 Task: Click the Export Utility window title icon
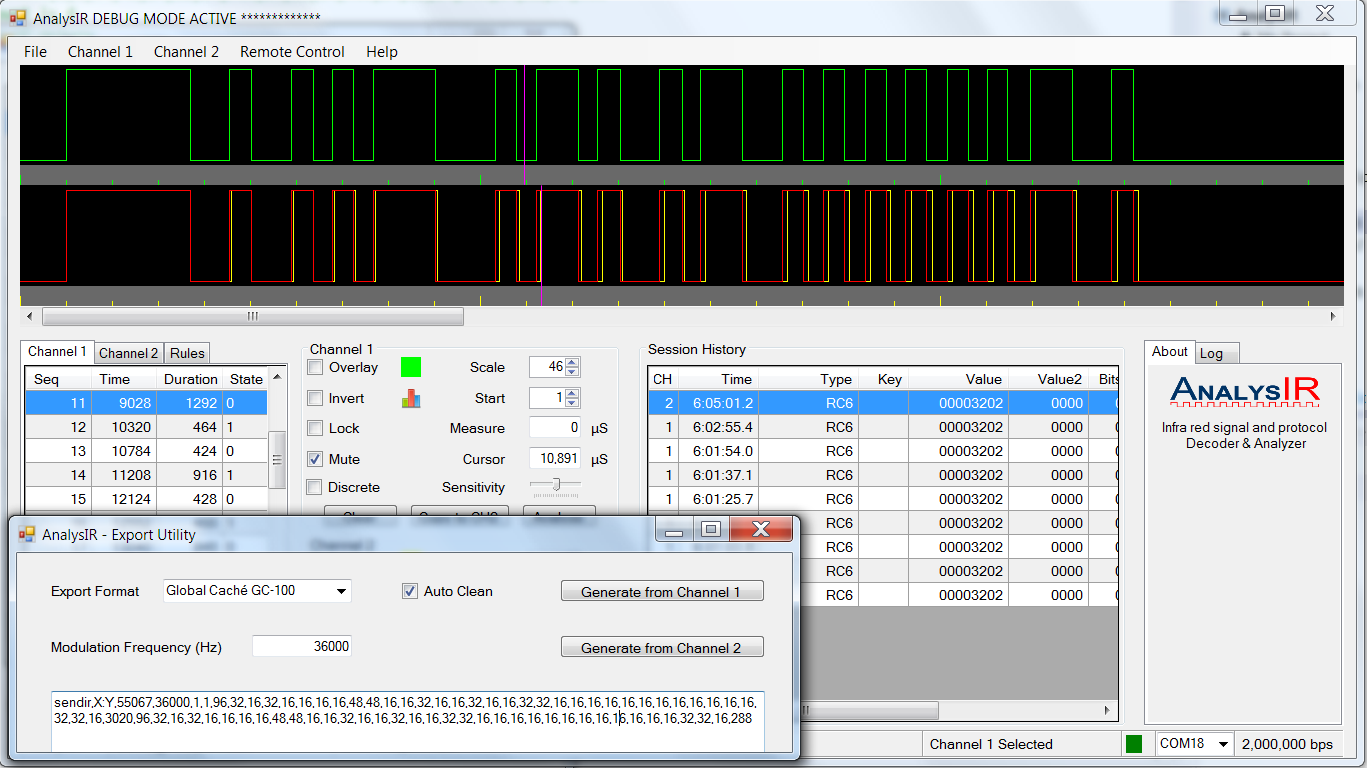pyautogui.click(x=27, y=535)
